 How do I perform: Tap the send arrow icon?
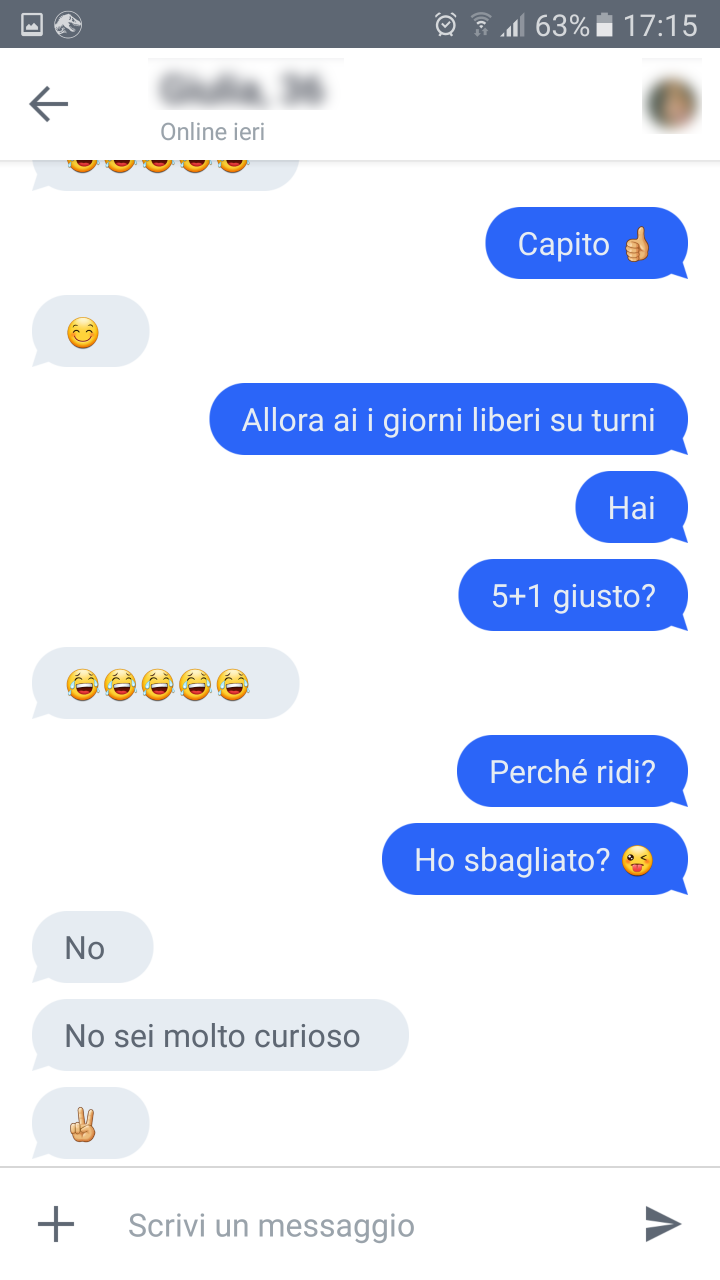pos(663,1223)
